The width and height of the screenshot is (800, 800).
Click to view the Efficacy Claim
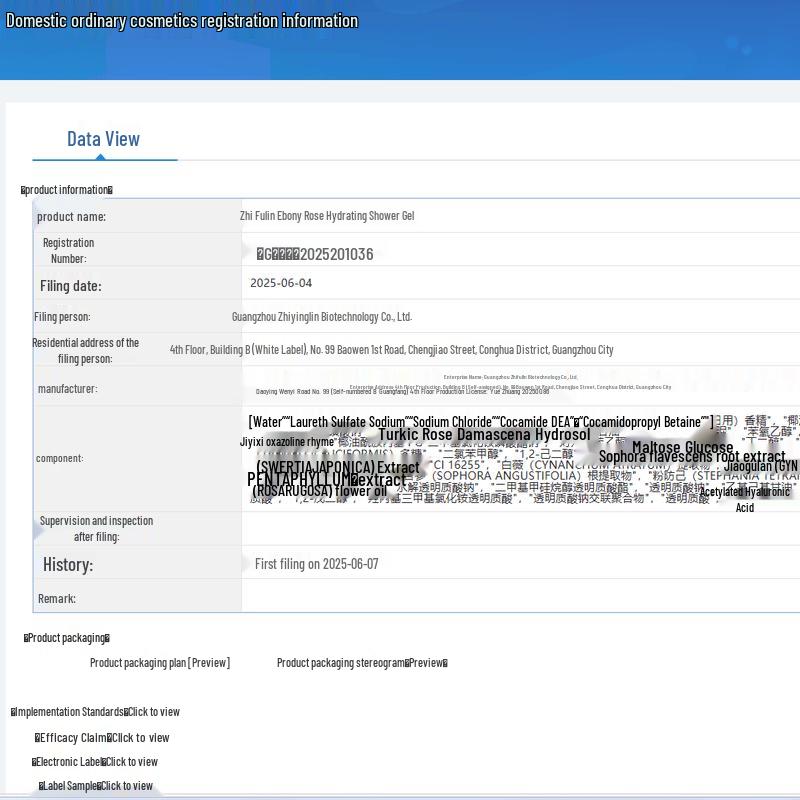[x=102, y=738]
